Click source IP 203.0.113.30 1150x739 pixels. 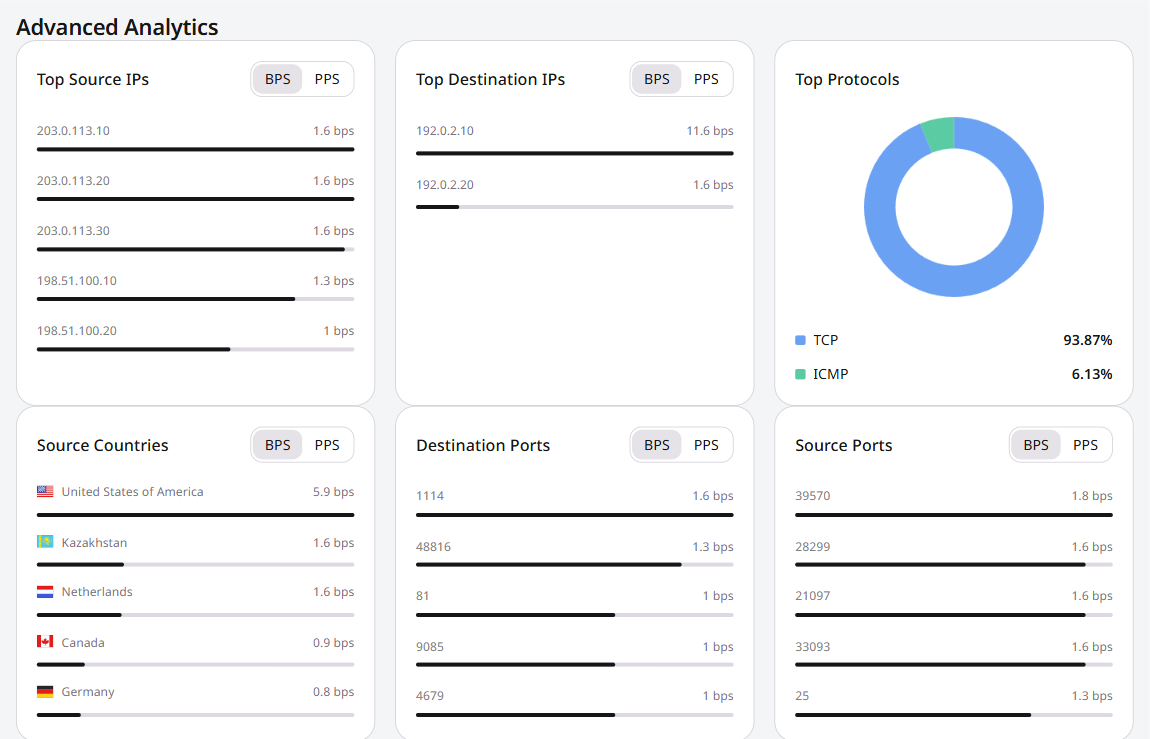[73, 230]
